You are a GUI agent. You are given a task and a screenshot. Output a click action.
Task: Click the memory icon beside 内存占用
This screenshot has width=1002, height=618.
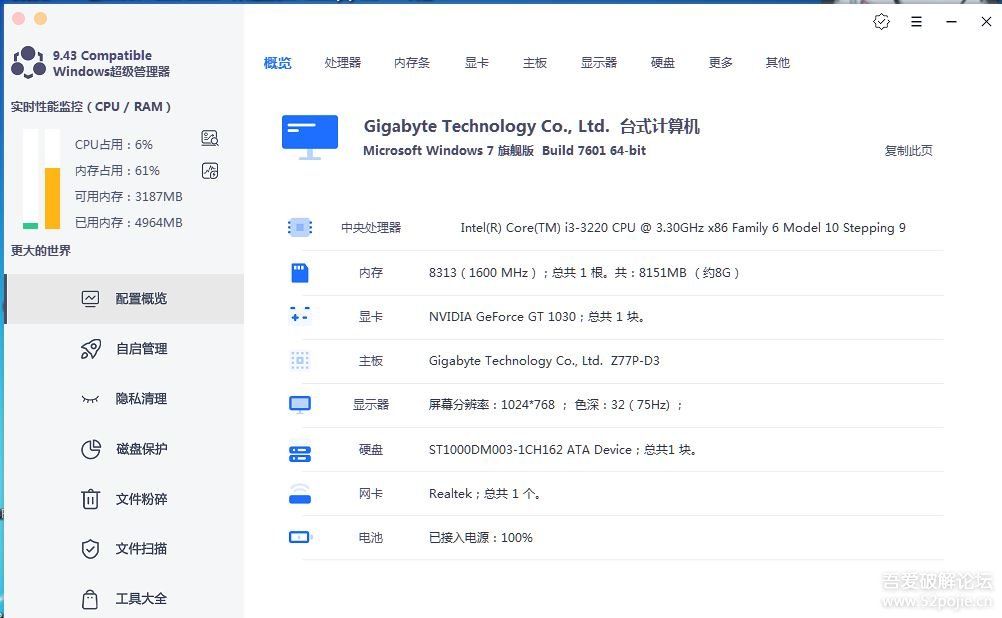[210, 171]
